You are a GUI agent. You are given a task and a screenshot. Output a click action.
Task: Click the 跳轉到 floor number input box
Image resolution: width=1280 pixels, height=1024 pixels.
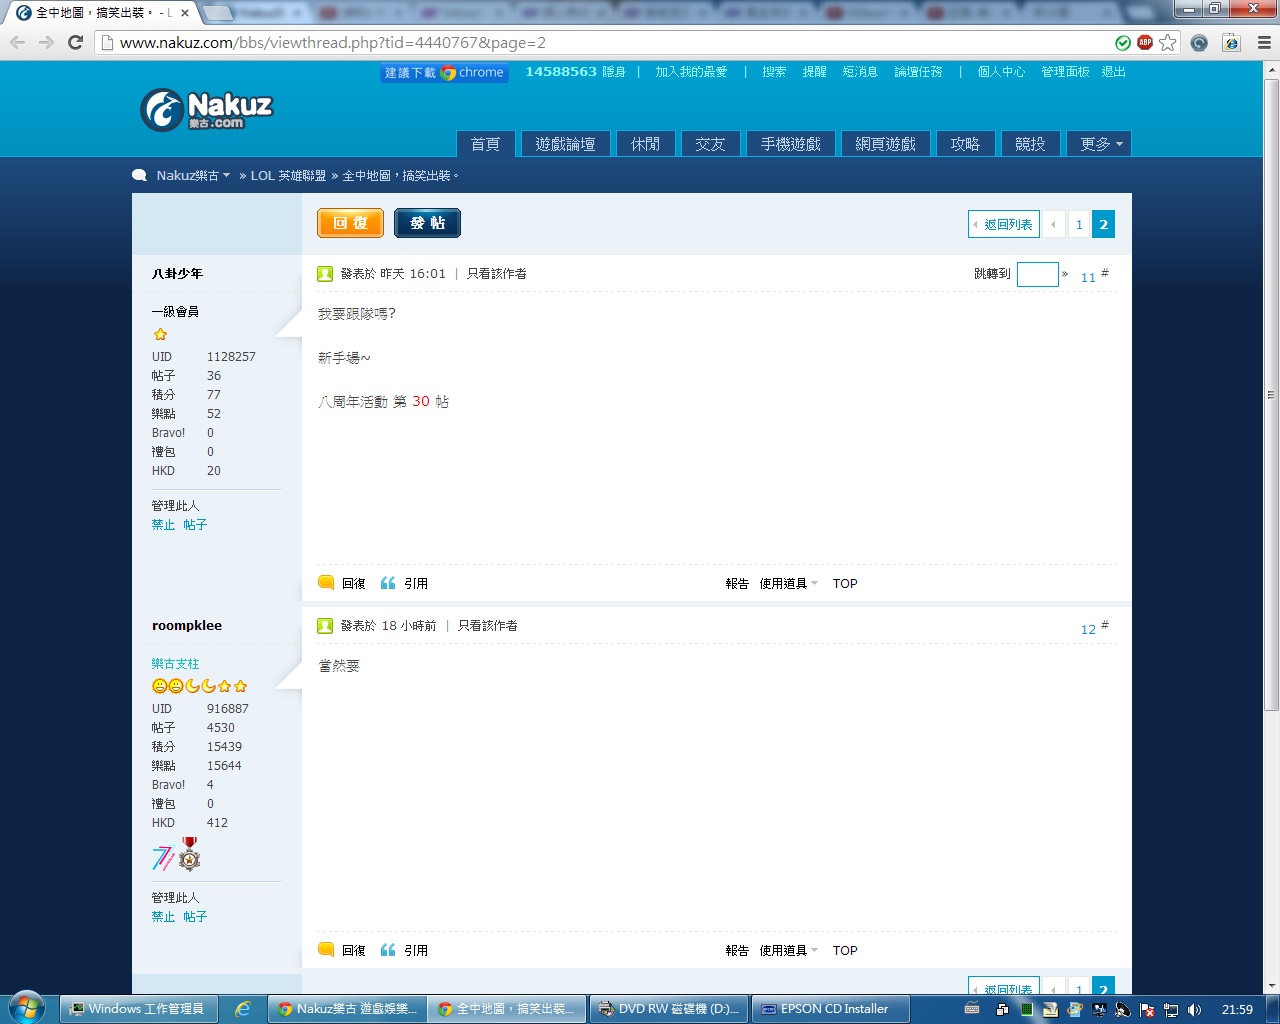(x=1037, y=274)
